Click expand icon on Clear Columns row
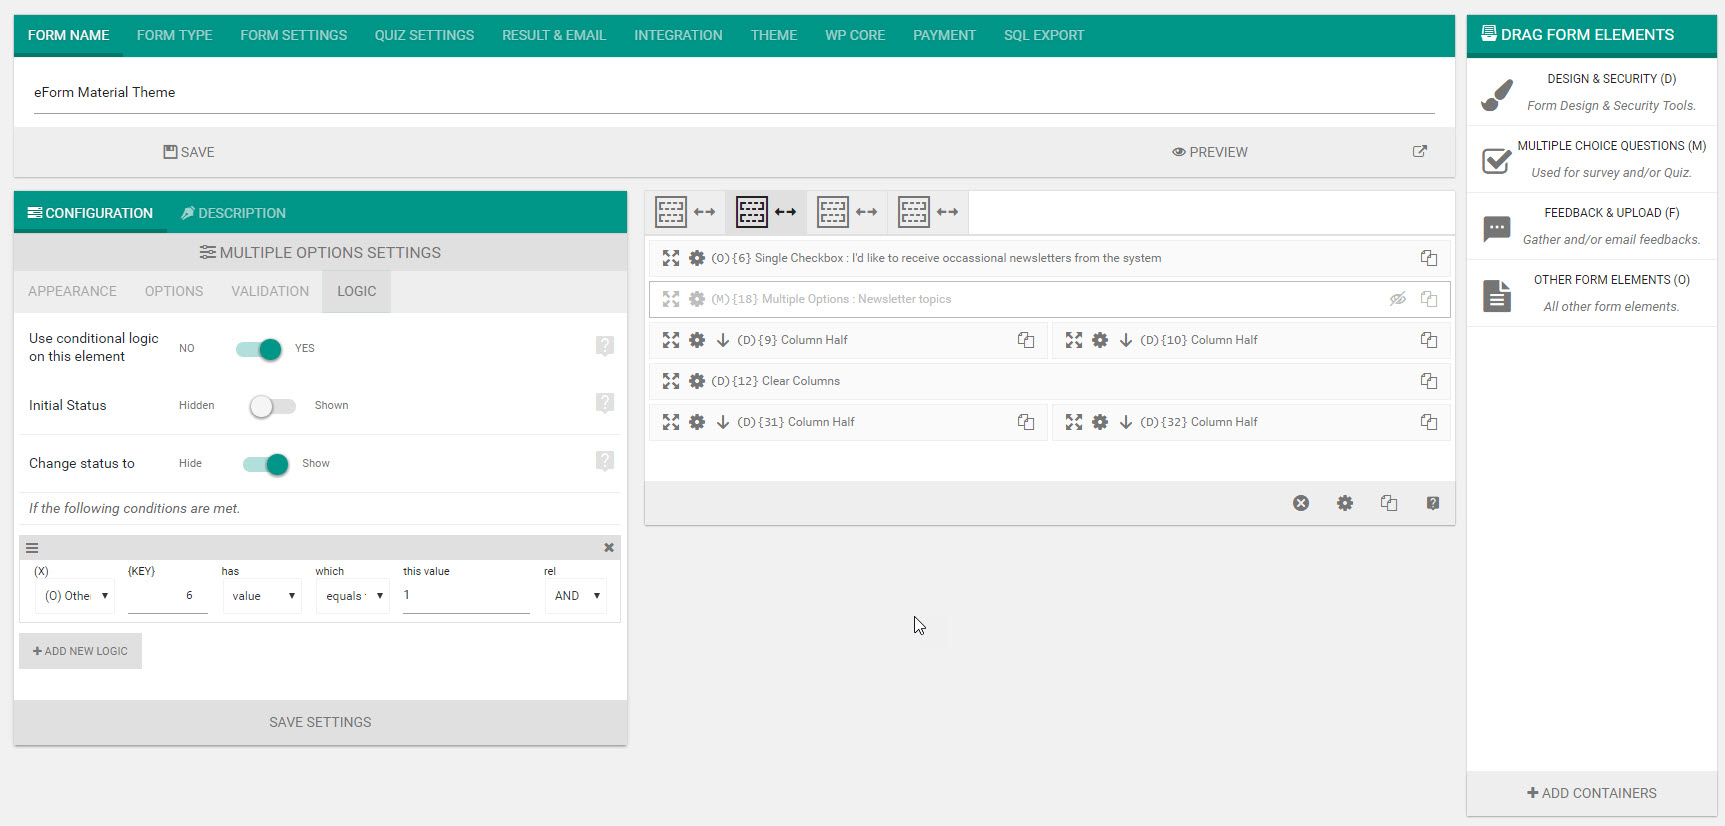The image size is (1725, 826). click(670, 381)
